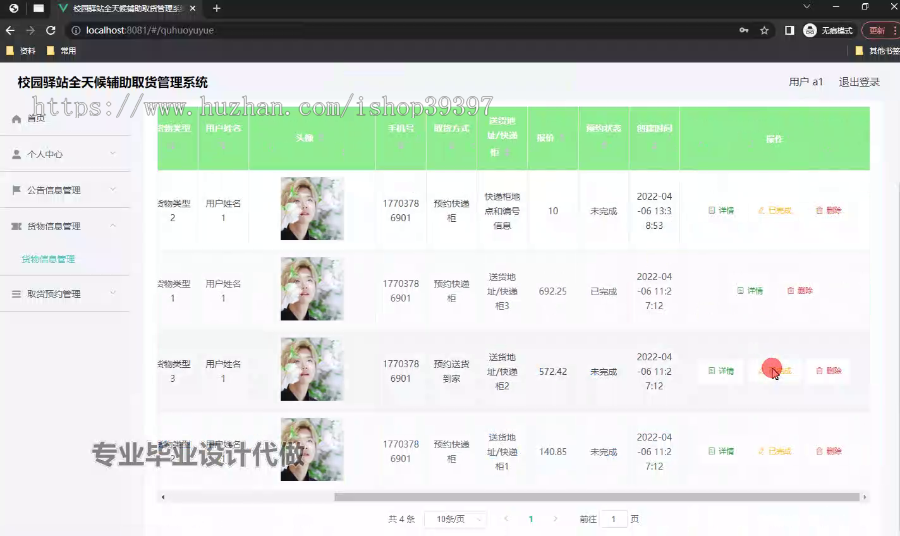Image resolution: width=900 pixels, height=536 pixels.
Task: View site information icon beside localhost URL
Action: (x=75, y=30)
